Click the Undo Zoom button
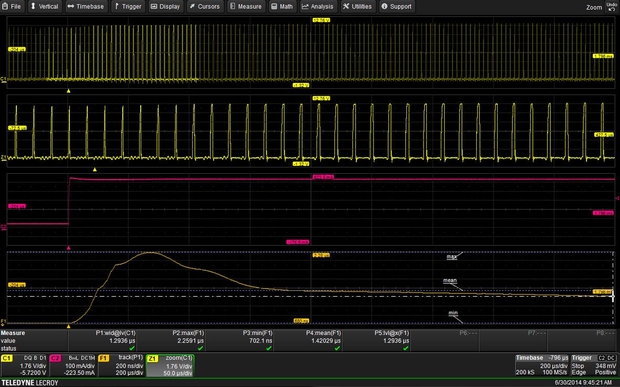620x387 pixels. [x=611, y=7]
